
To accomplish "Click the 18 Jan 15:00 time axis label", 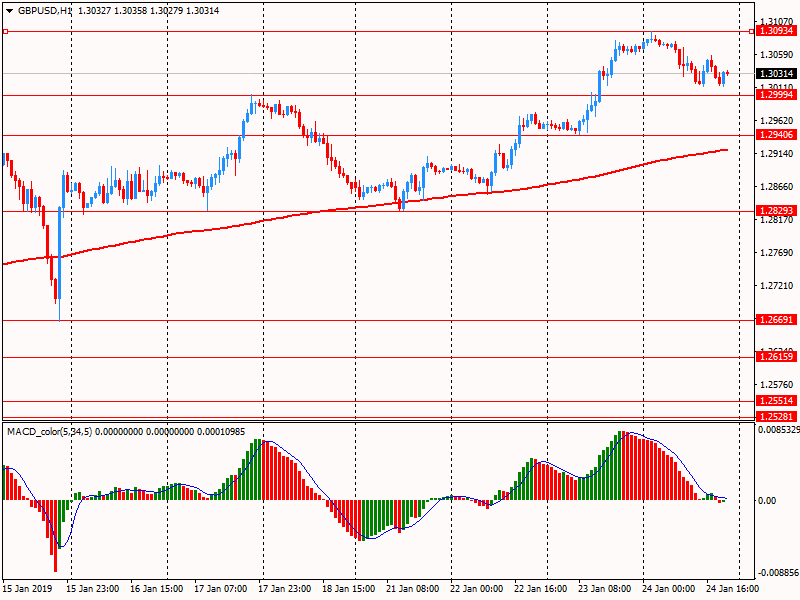I will click(x=348, y=589).
